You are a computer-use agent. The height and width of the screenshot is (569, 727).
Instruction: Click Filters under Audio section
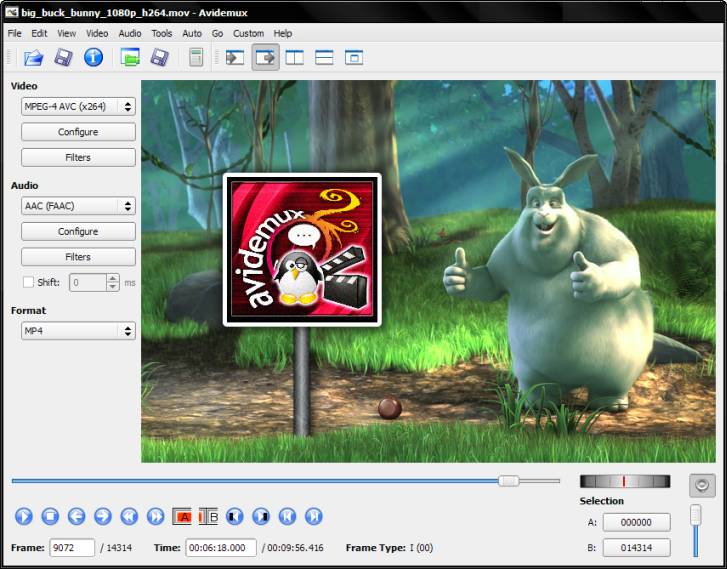(78, 256)
